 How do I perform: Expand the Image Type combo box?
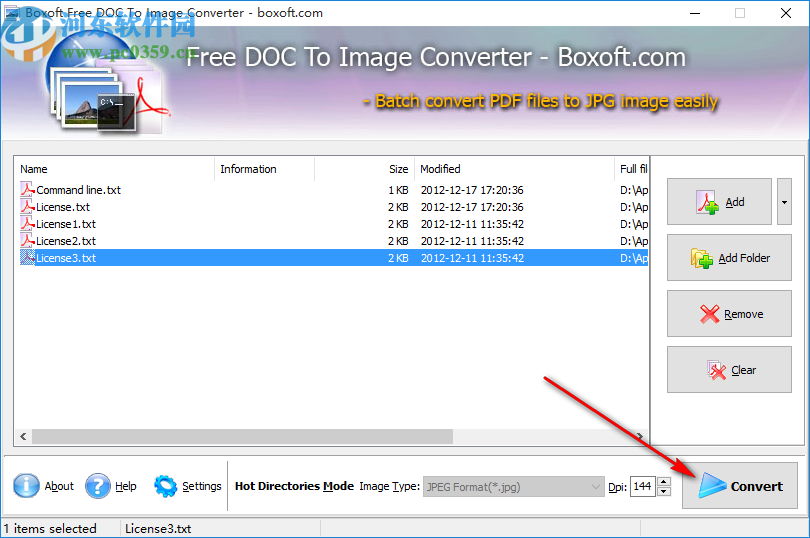(513, 486)
